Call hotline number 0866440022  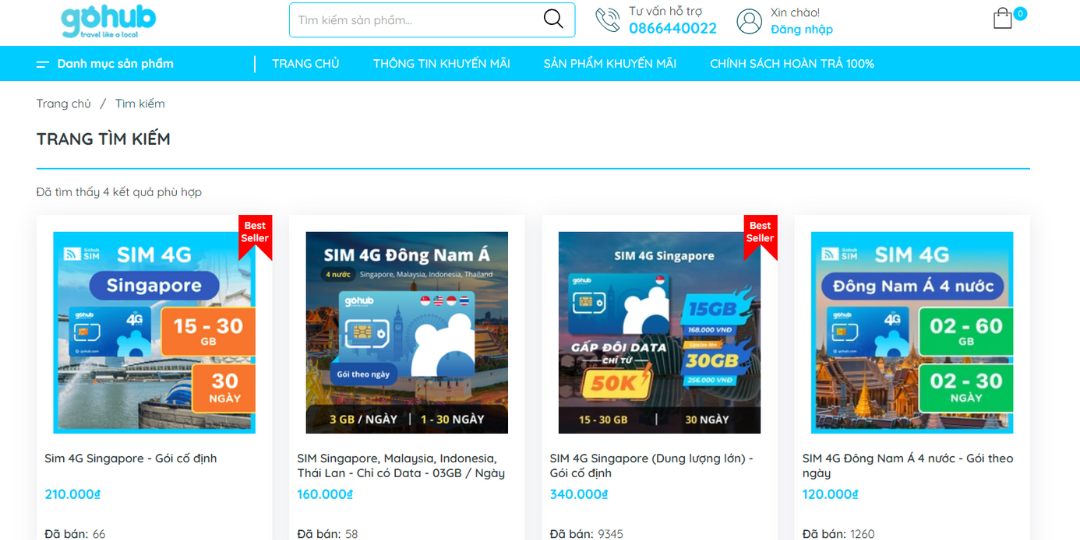(x=672, y=28)
